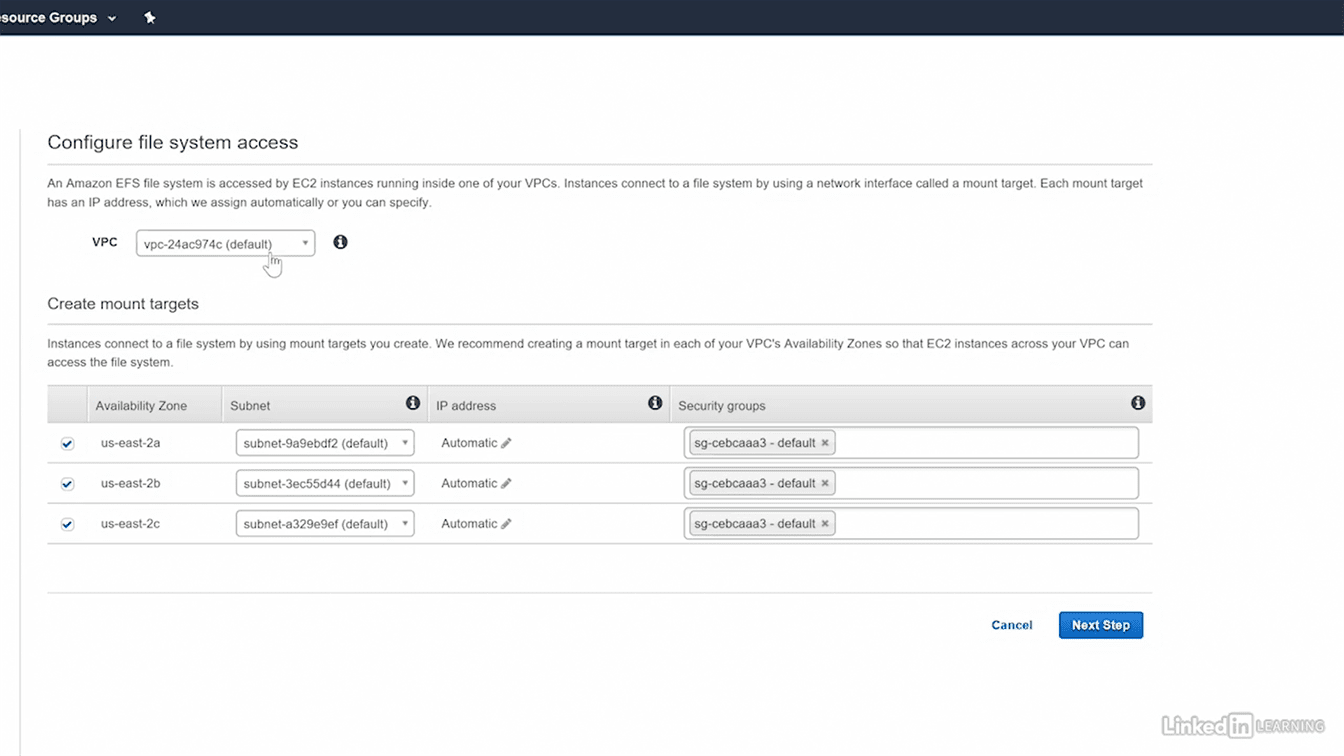Uncheck the us-east-2a availability zone checkbox
1344x756 pixels.
pyautogui.click(x=67, y=444)
